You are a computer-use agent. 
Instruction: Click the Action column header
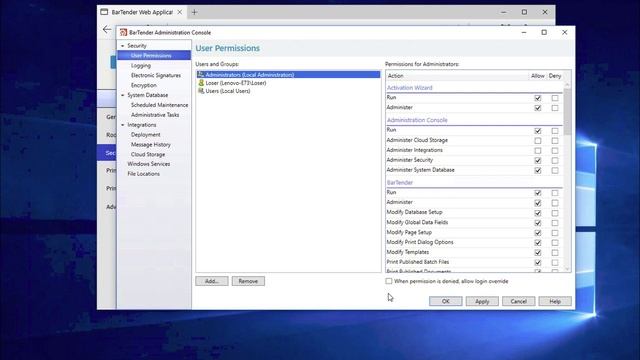pos(457,76)
